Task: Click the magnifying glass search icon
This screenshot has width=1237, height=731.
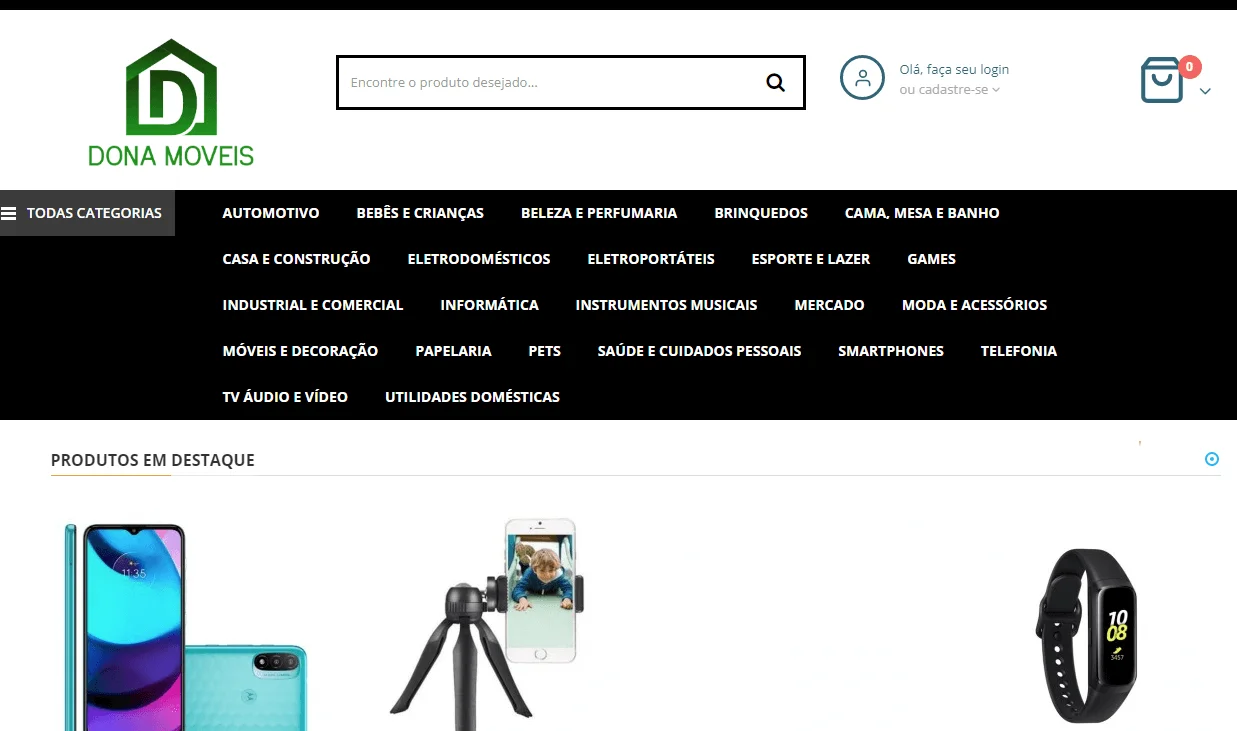Action: coord(775,82)
